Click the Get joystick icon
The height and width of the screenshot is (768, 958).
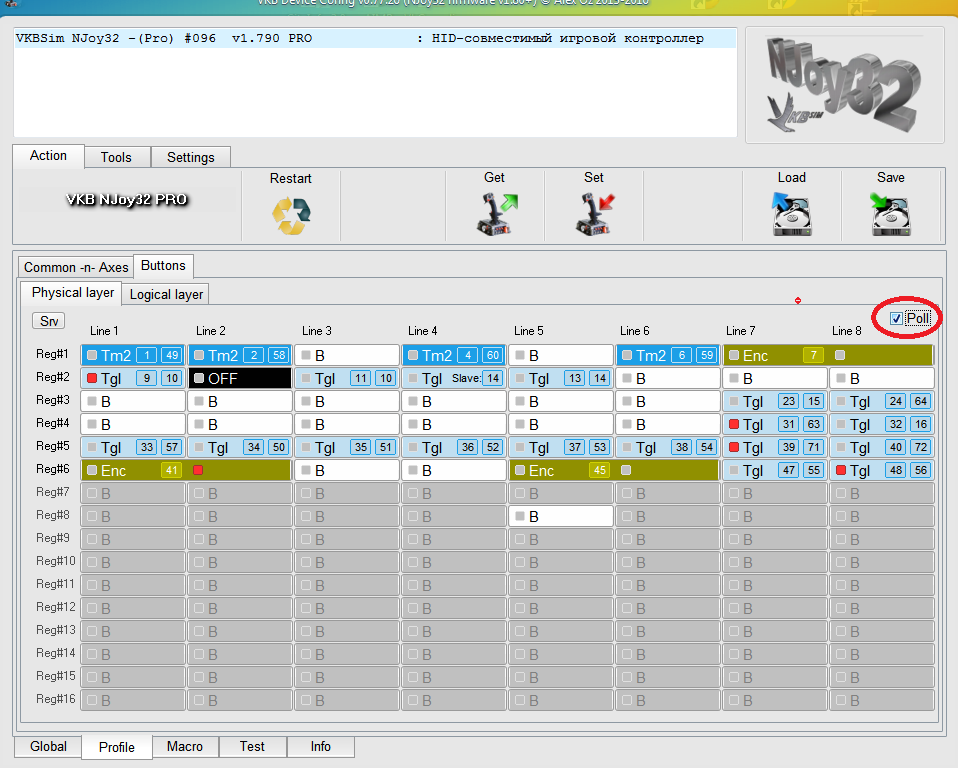495,214
